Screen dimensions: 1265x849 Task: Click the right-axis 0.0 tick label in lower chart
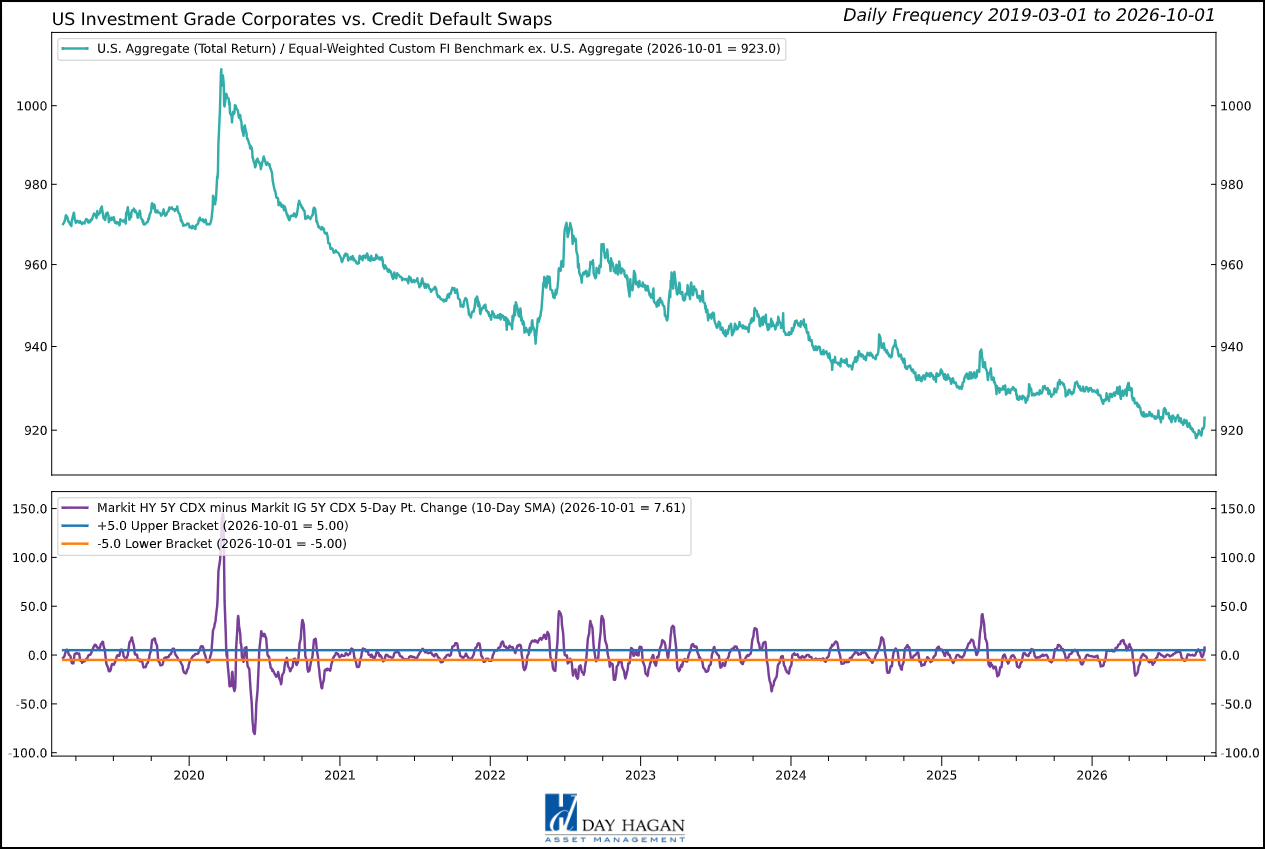(x=1232, y=655)
